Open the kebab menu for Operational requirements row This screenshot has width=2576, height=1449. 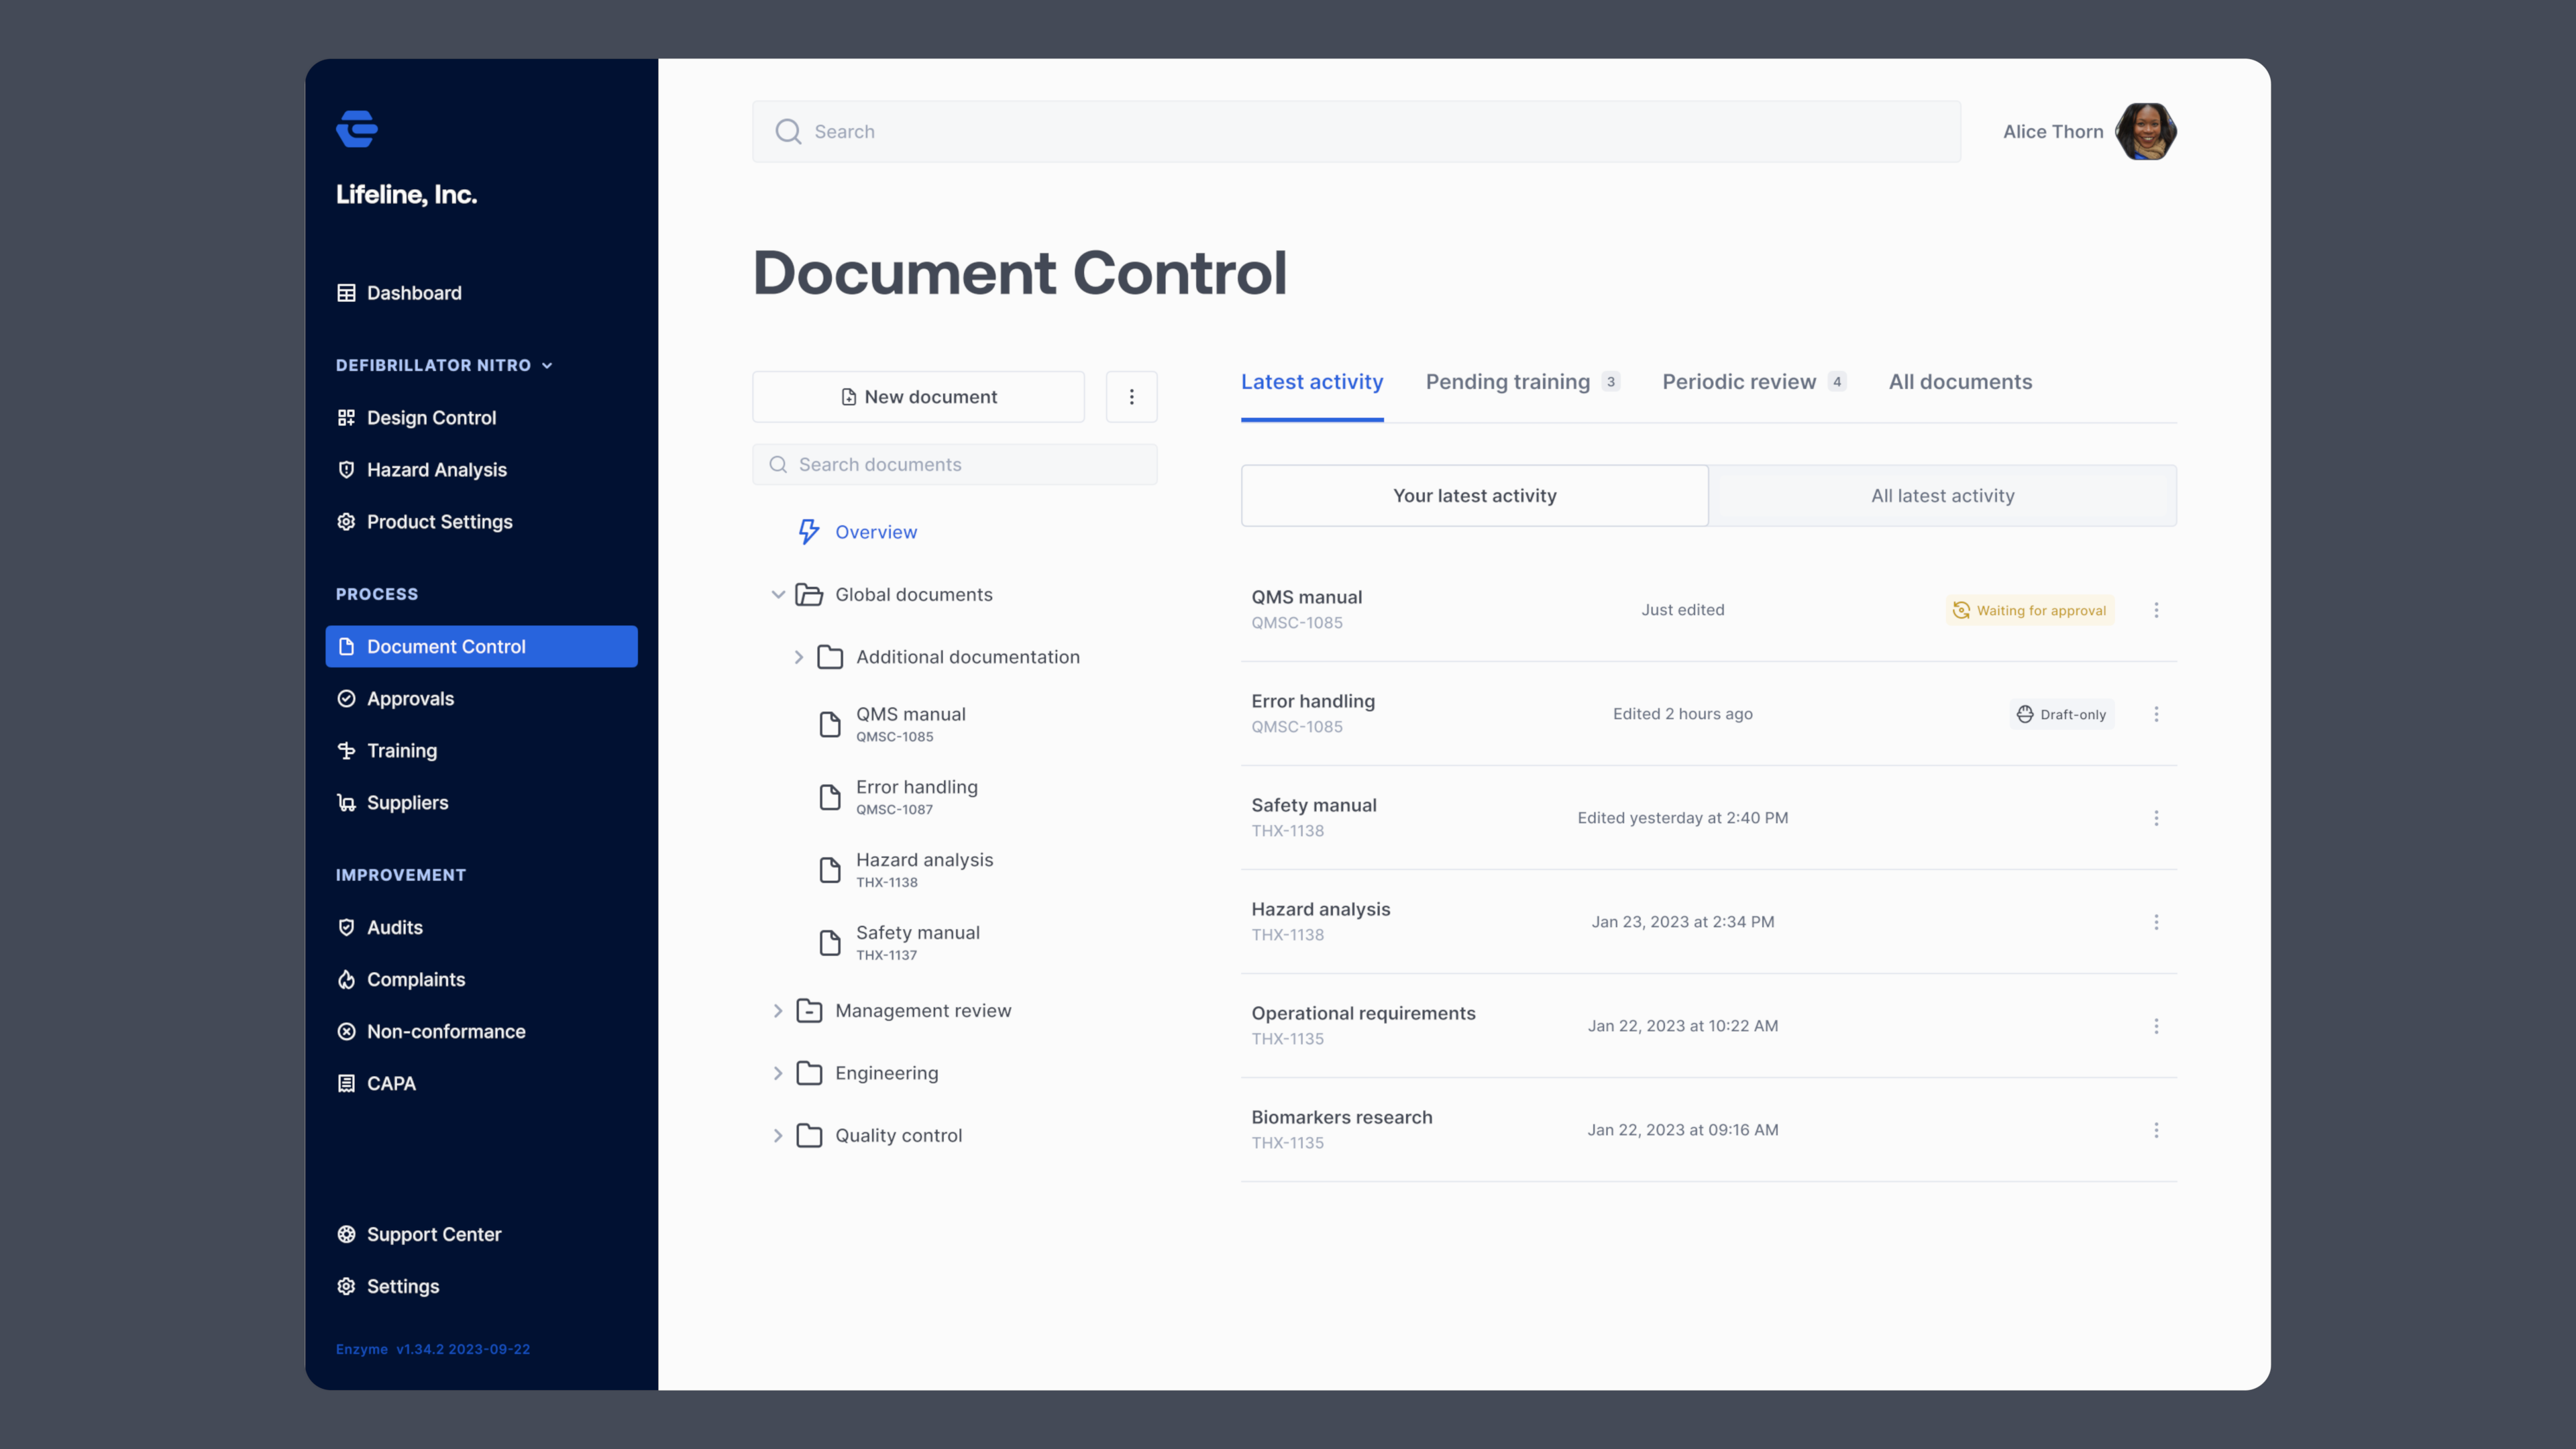pos(2156,1026)
